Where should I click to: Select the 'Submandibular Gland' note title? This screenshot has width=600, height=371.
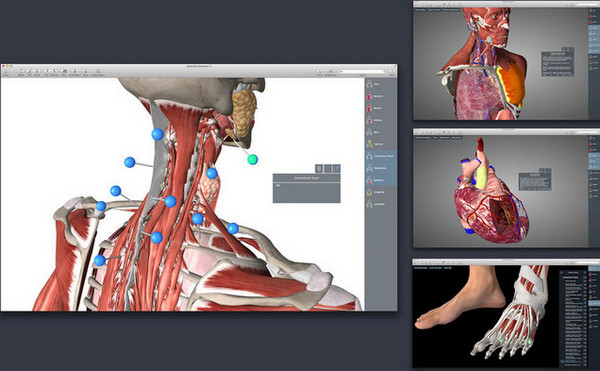tap(307, 178)
